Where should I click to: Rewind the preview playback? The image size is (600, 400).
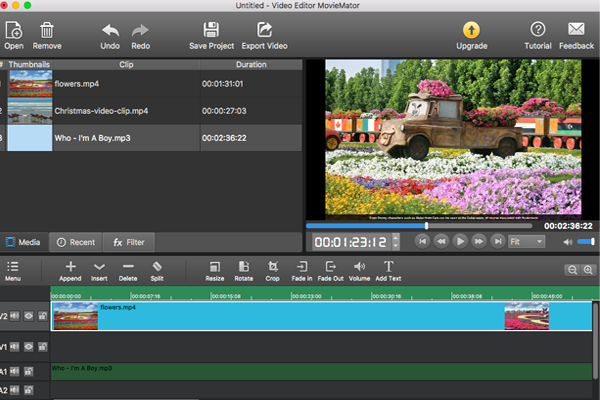tap(441, 242)
